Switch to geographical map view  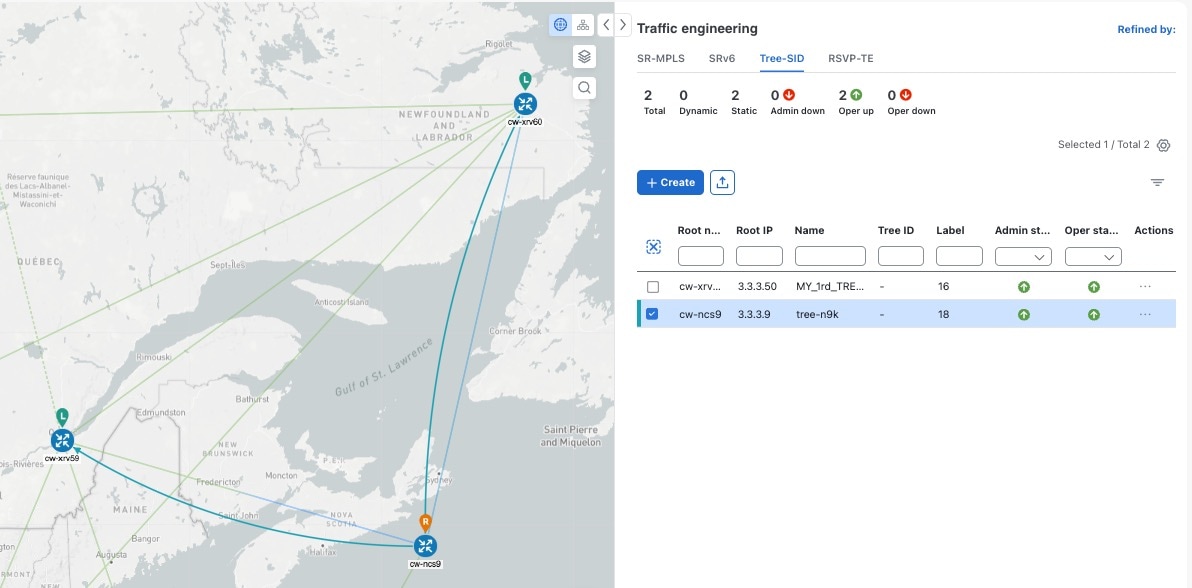point(560,25)
